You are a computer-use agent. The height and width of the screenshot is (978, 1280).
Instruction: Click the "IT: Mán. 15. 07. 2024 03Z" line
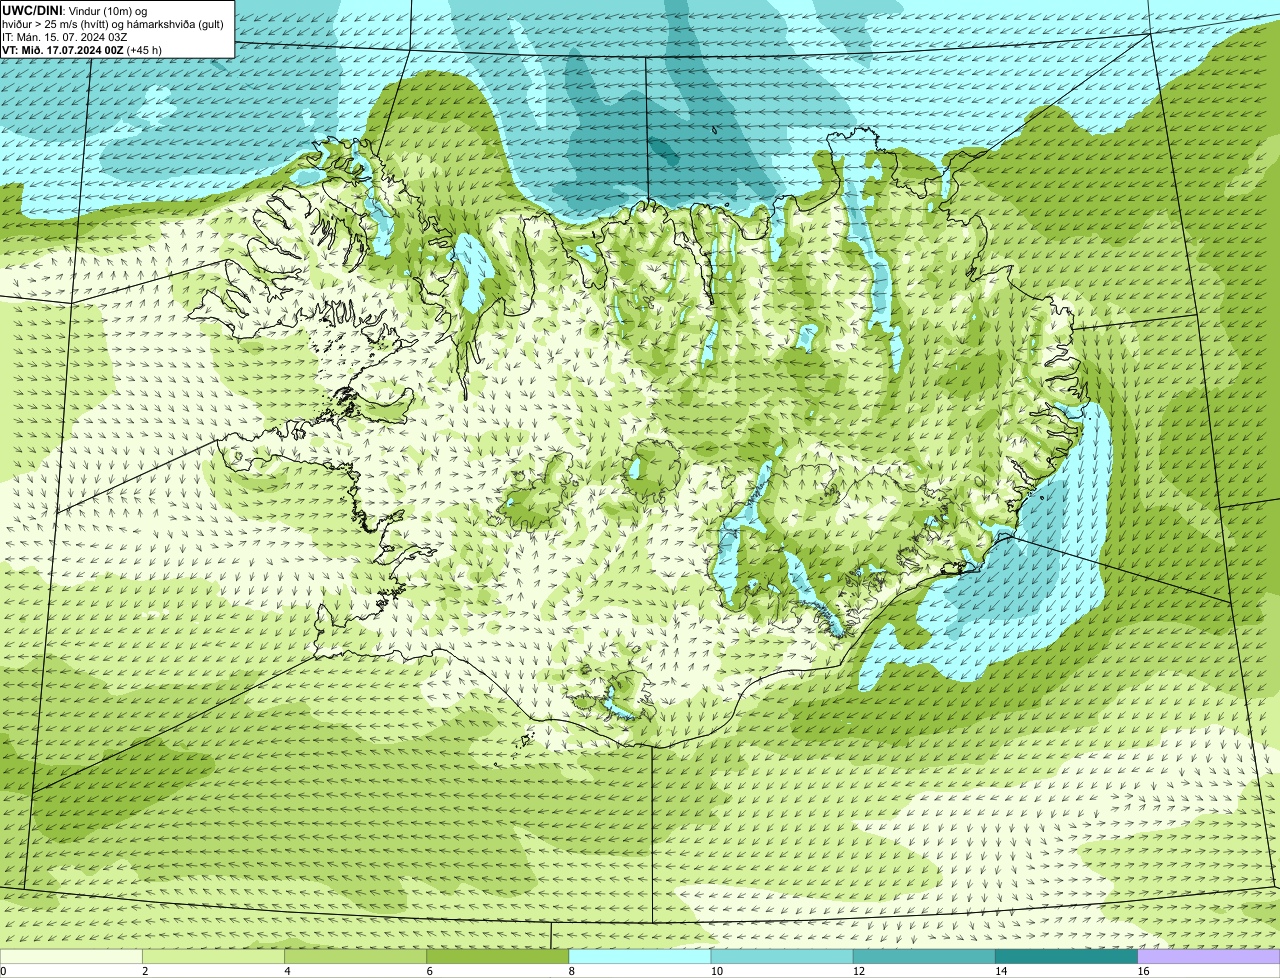64,37
